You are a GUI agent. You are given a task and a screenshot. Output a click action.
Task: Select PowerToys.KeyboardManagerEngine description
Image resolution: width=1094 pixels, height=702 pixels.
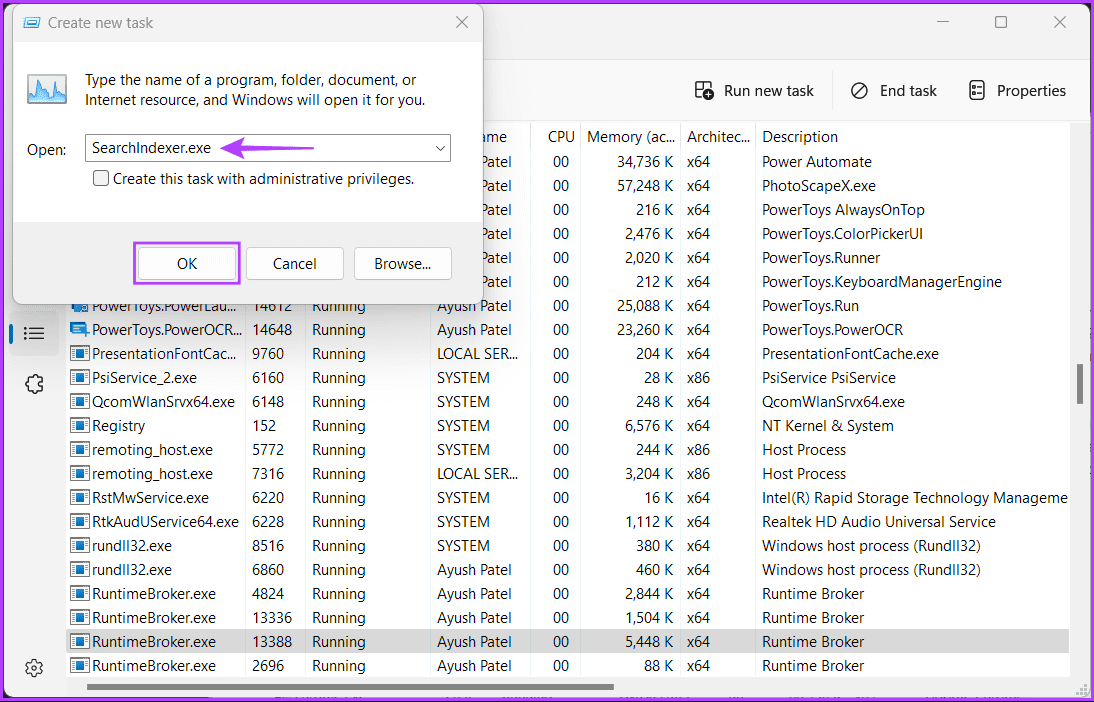[881, 282]
